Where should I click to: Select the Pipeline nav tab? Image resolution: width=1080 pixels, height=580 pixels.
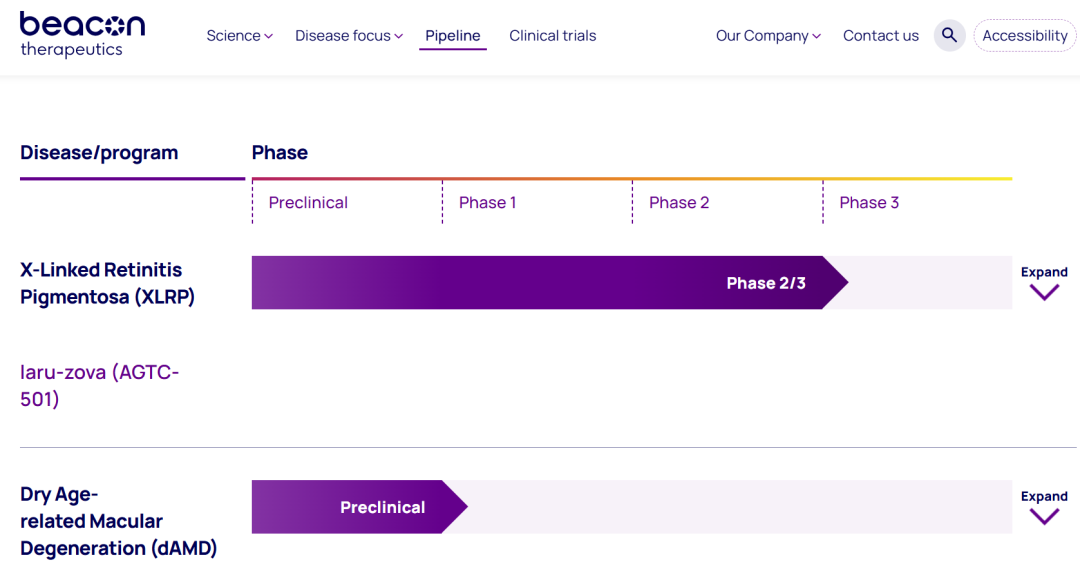[453, 36]
